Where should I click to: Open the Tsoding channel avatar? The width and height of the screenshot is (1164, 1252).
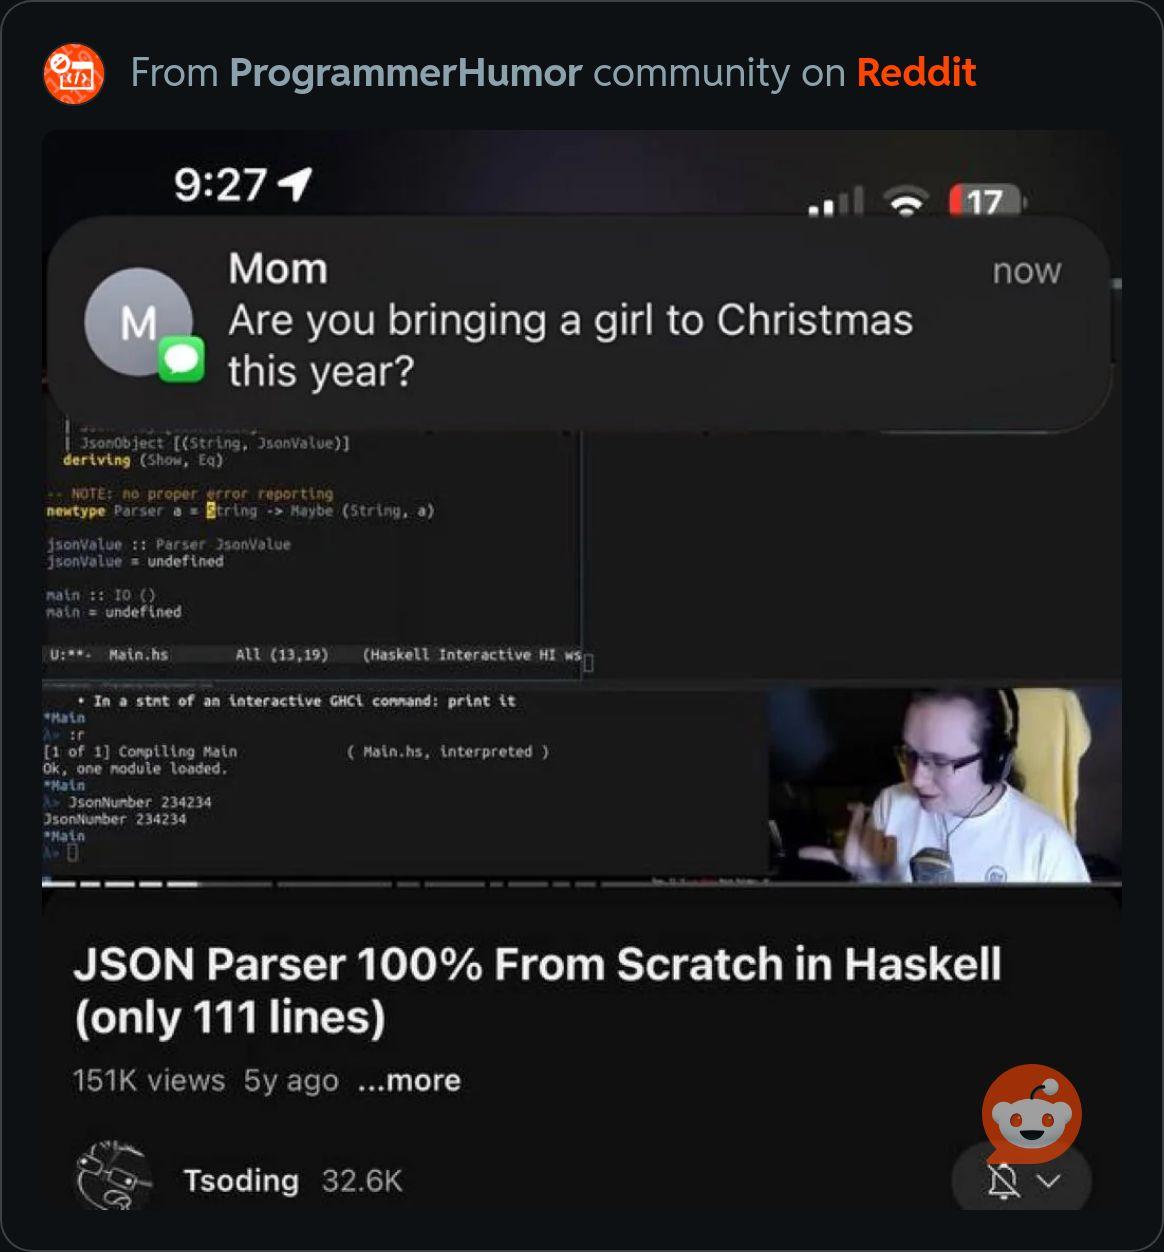pyautogui.click(x=114, y=1176)
